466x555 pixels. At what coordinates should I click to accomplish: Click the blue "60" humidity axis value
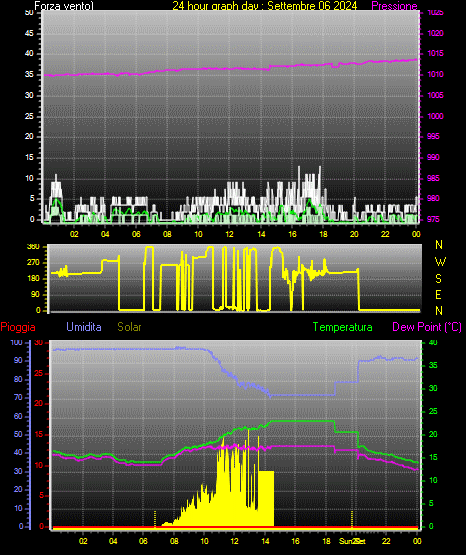click(x=18, y=416)
